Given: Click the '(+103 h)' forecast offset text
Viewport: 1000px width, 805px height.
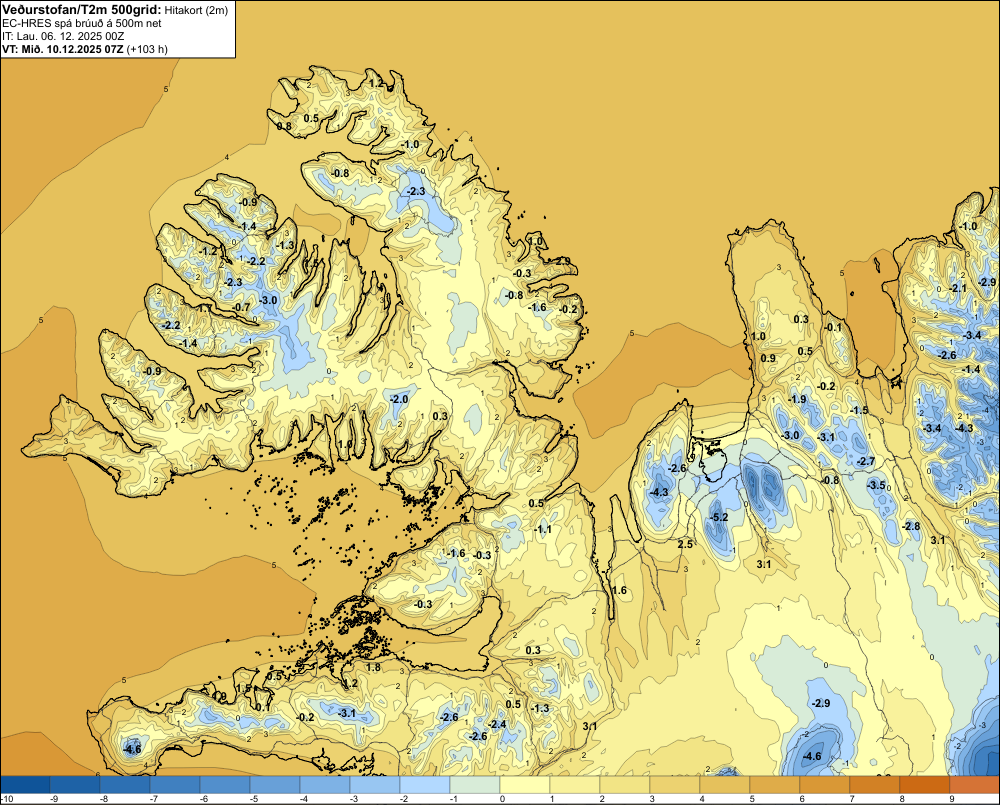Looking at the screenshot, I should pyautogui.click(x=147, y=49).
